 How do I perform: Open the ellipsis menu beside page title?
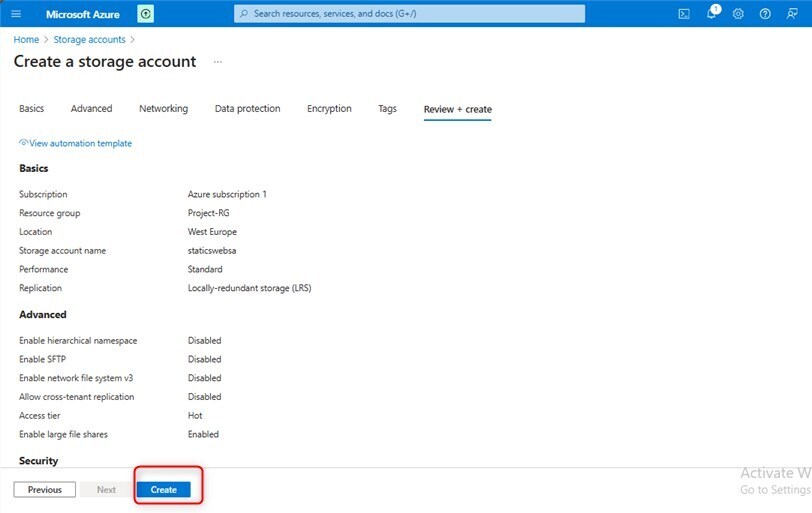[x=218, y=62]
